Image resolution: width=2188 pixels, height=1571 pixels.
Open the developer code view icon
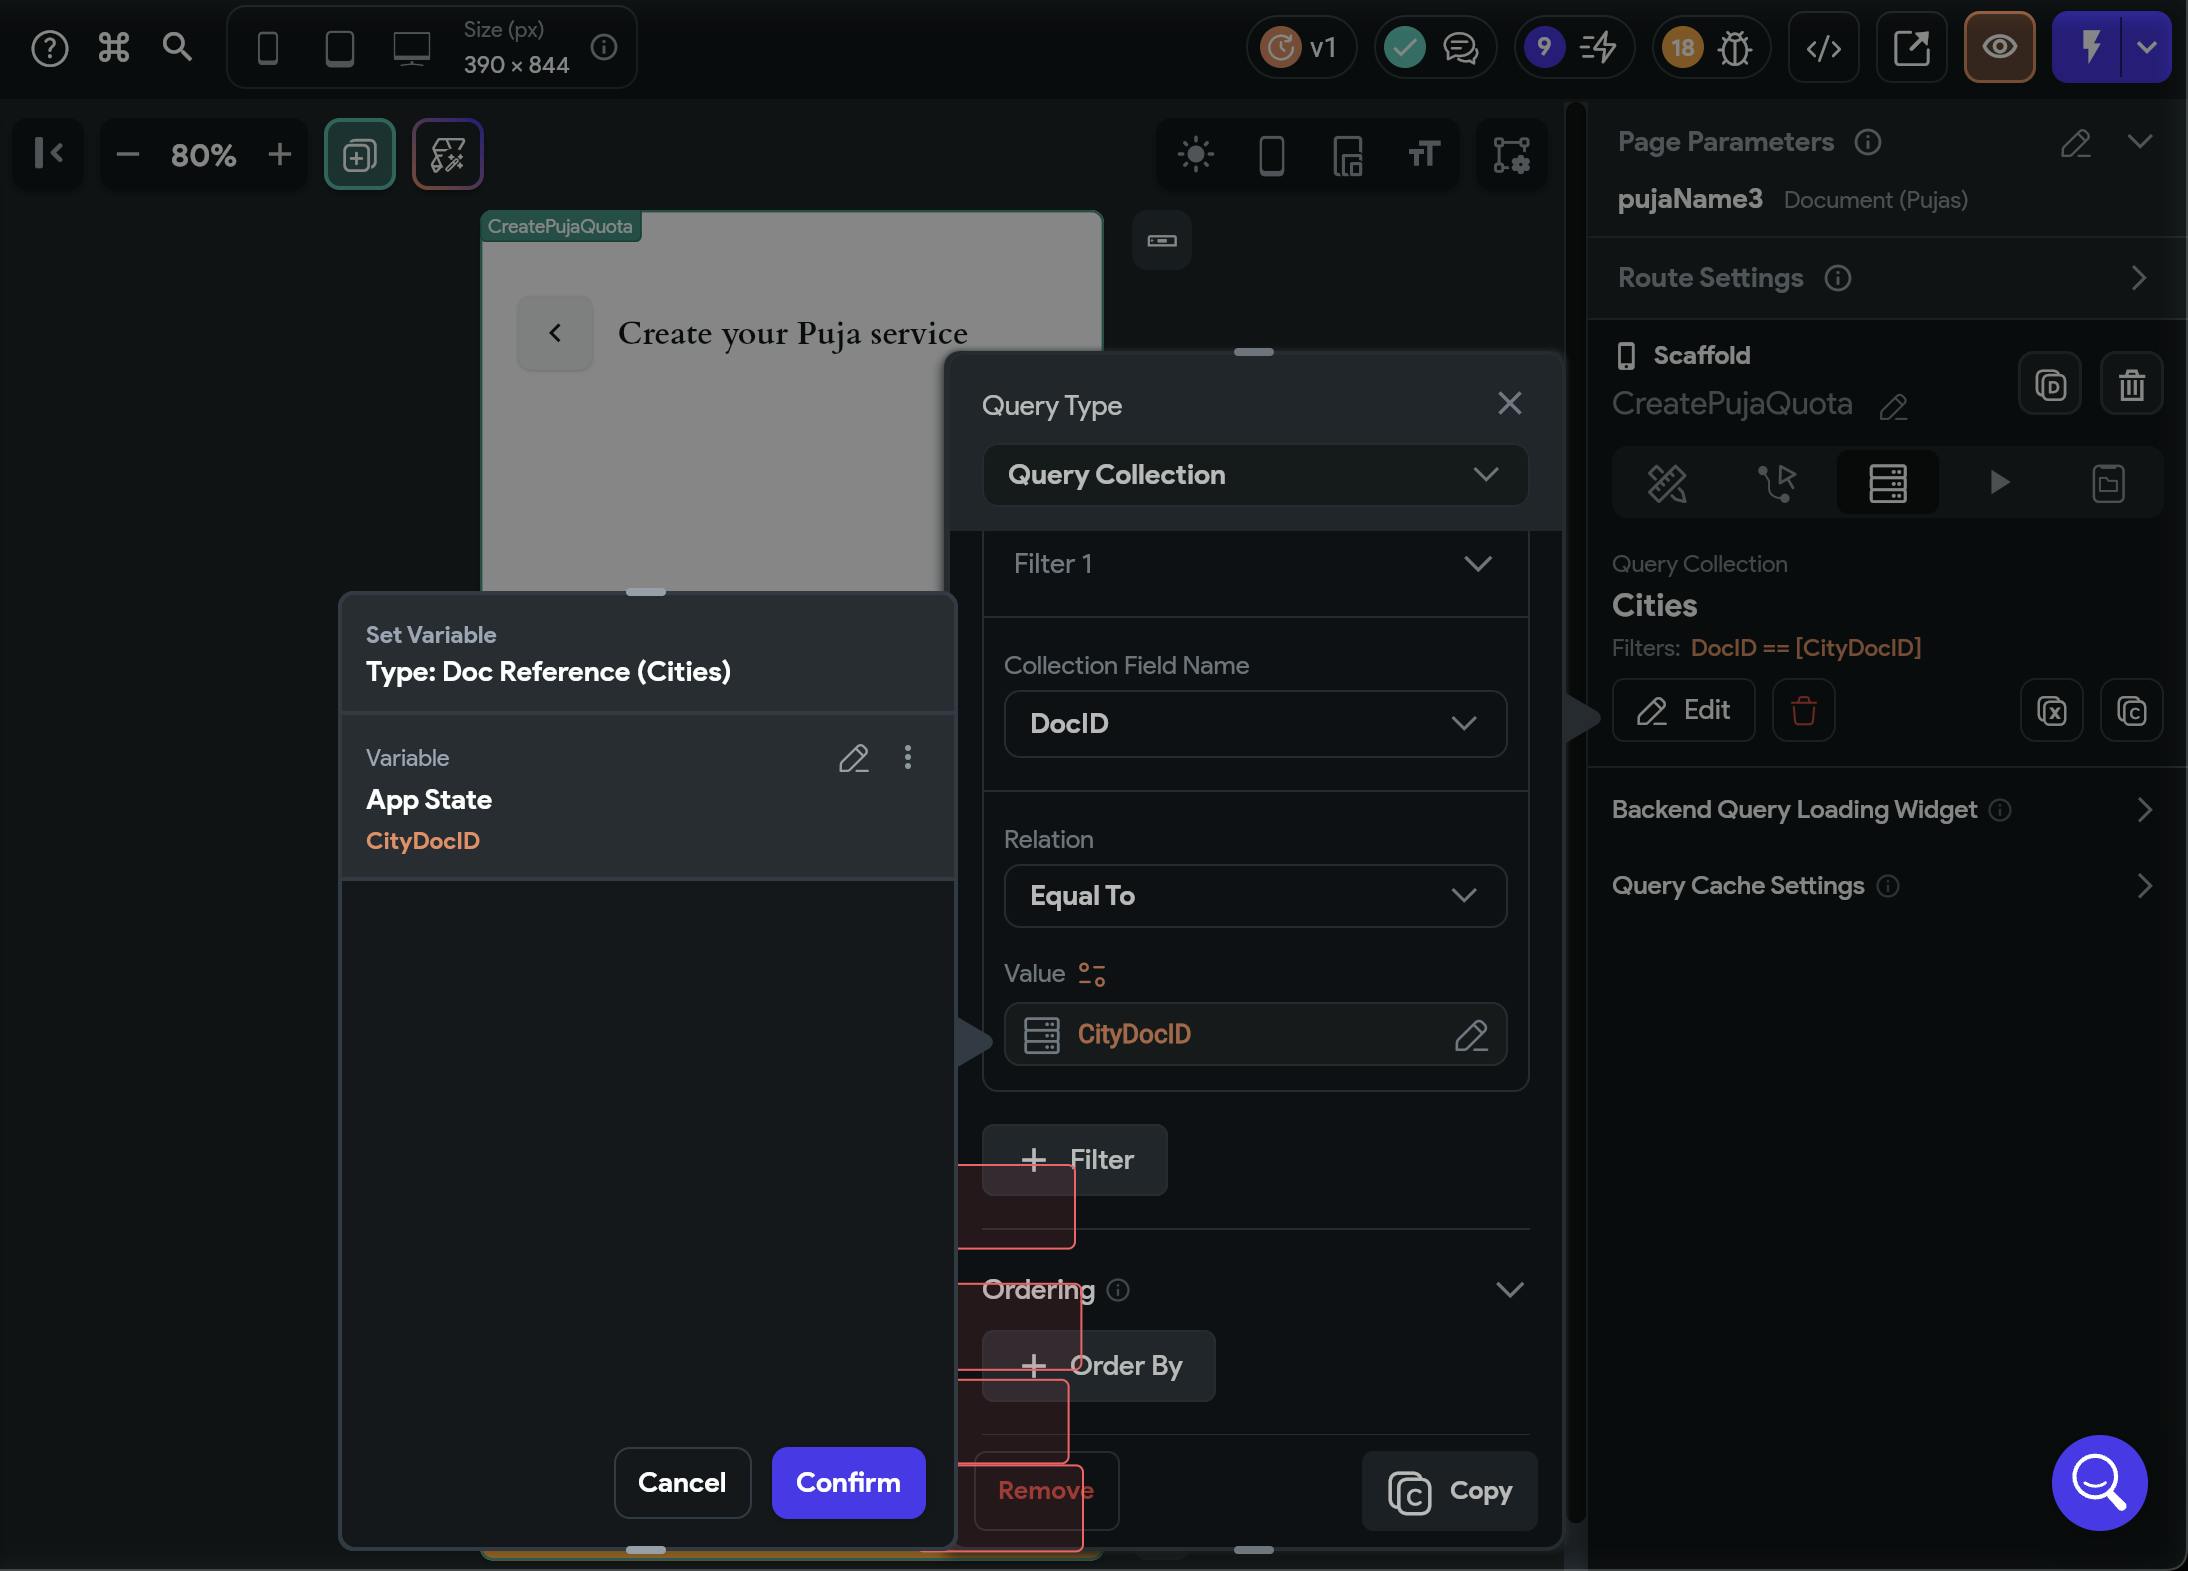[x=1823, y=47]
